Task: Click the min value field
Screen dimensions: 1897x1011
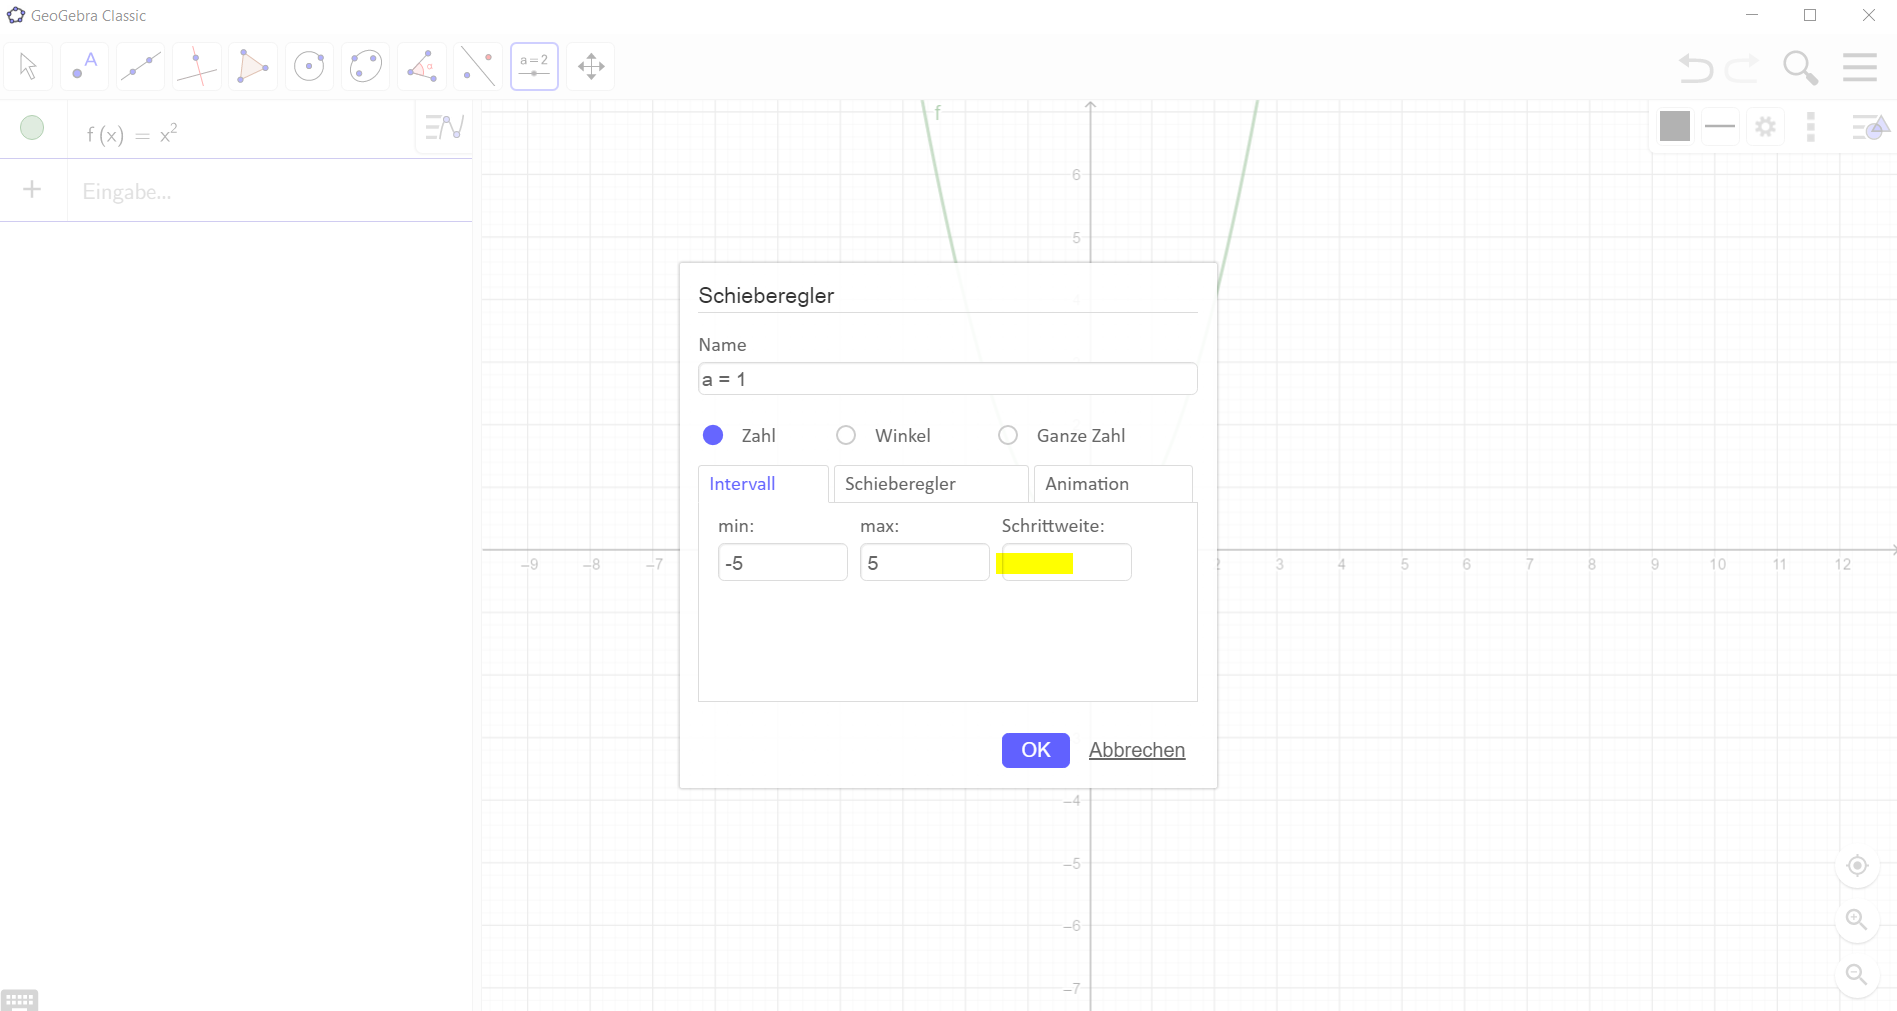Action: click(782, 563)
